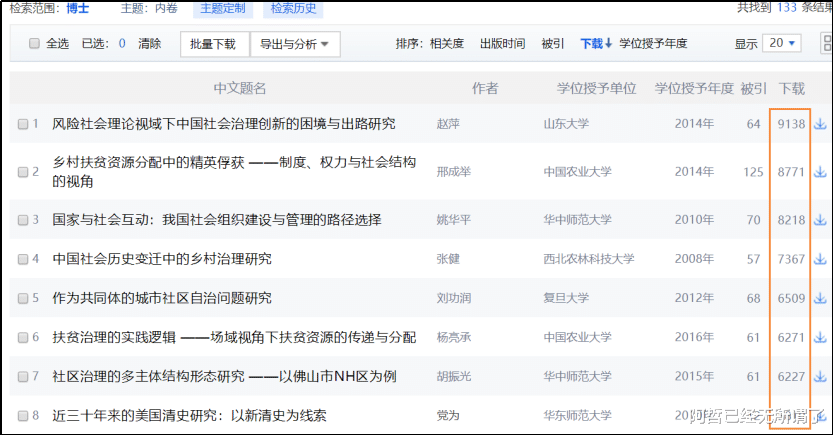
Task: Open thesis 近三十年来的美国清史研究
Action: [189, 415]
